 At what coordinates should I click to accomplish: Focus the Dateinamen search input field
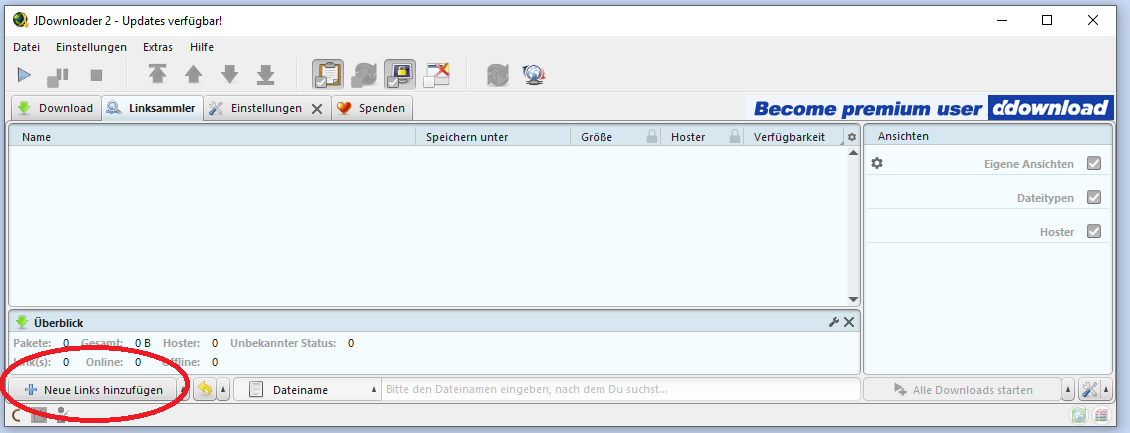tap(620, 390)
